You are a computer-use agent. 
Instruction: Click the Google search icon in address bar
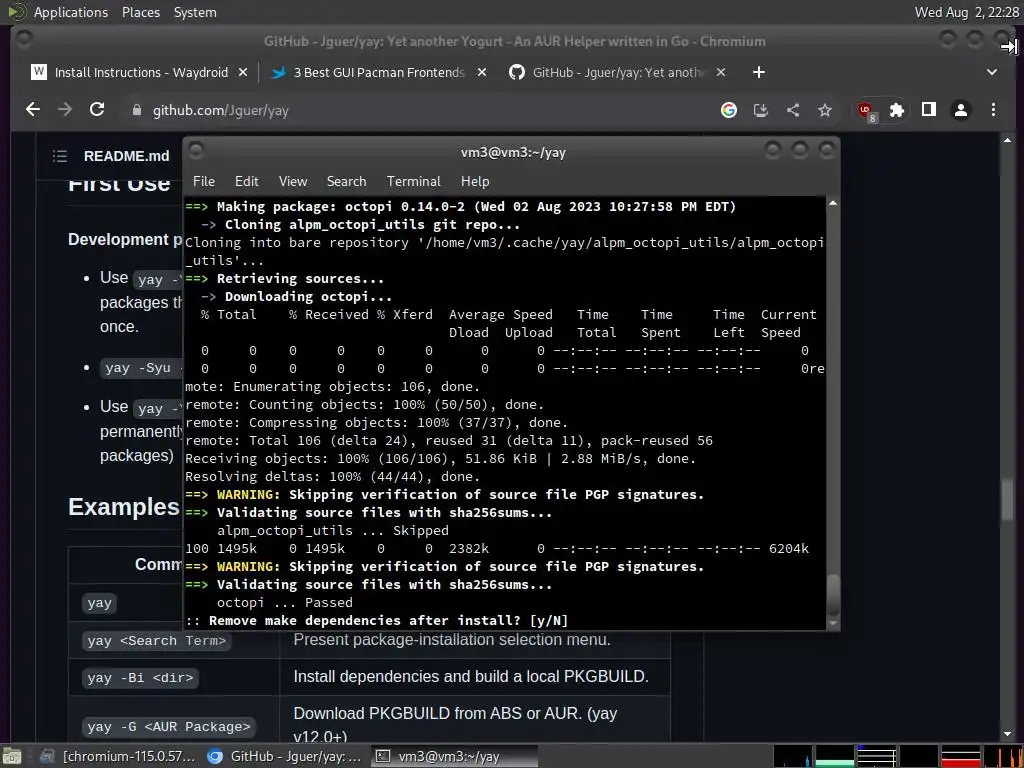point(729,110)
